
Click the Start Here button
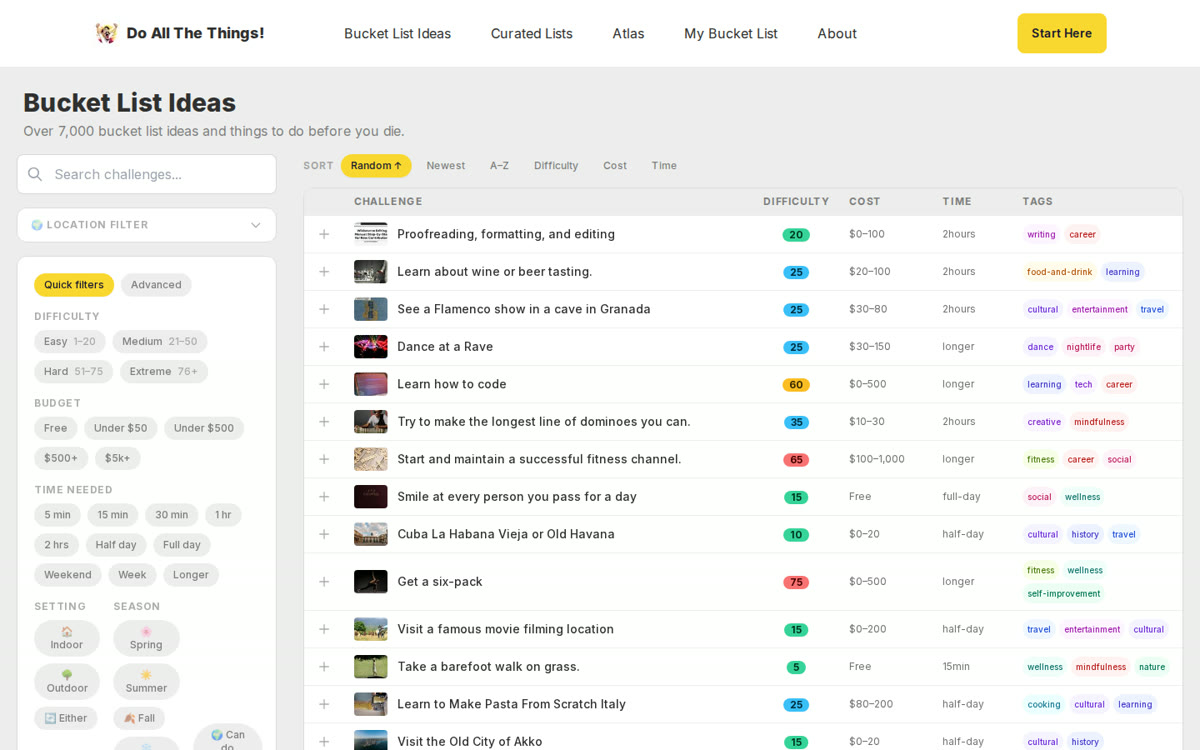(x=1062, y=33)
